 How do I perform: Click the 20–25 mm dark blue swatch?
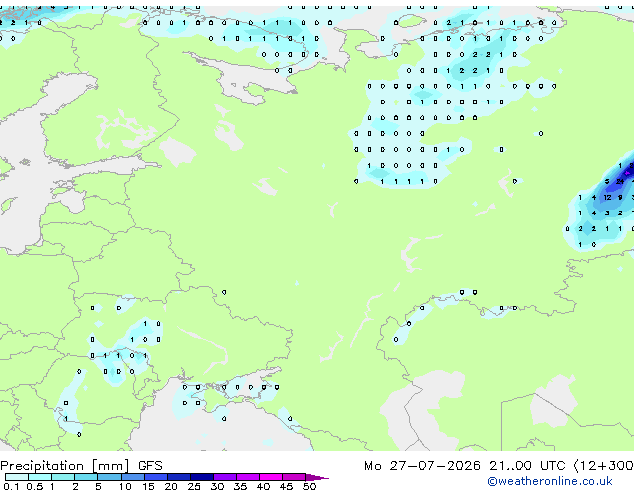[x=179, y=477]
